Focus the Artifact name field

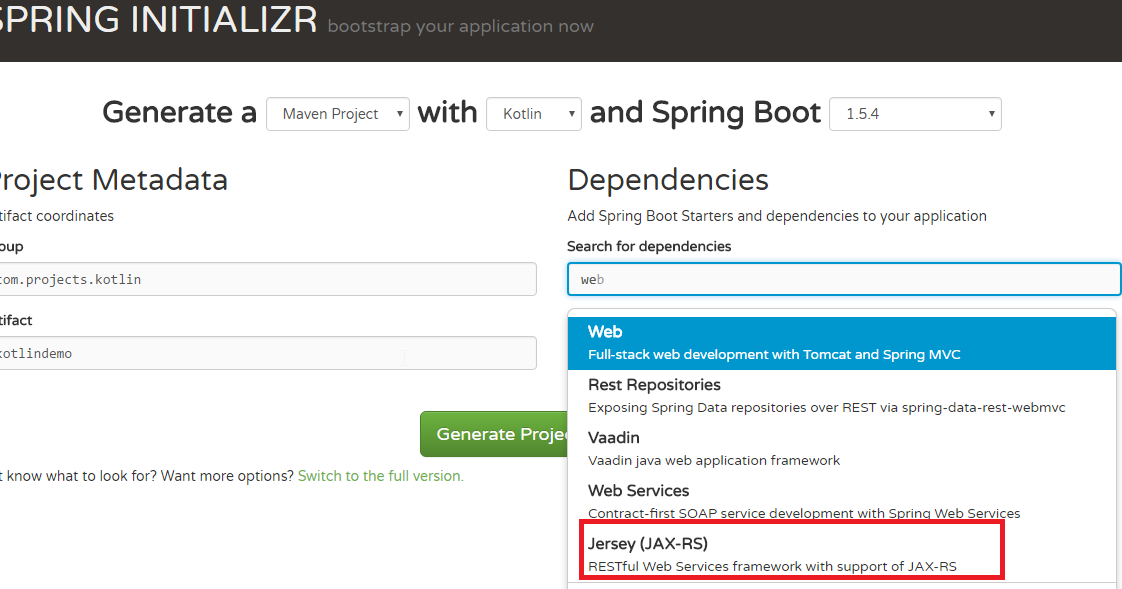(265, 352)
